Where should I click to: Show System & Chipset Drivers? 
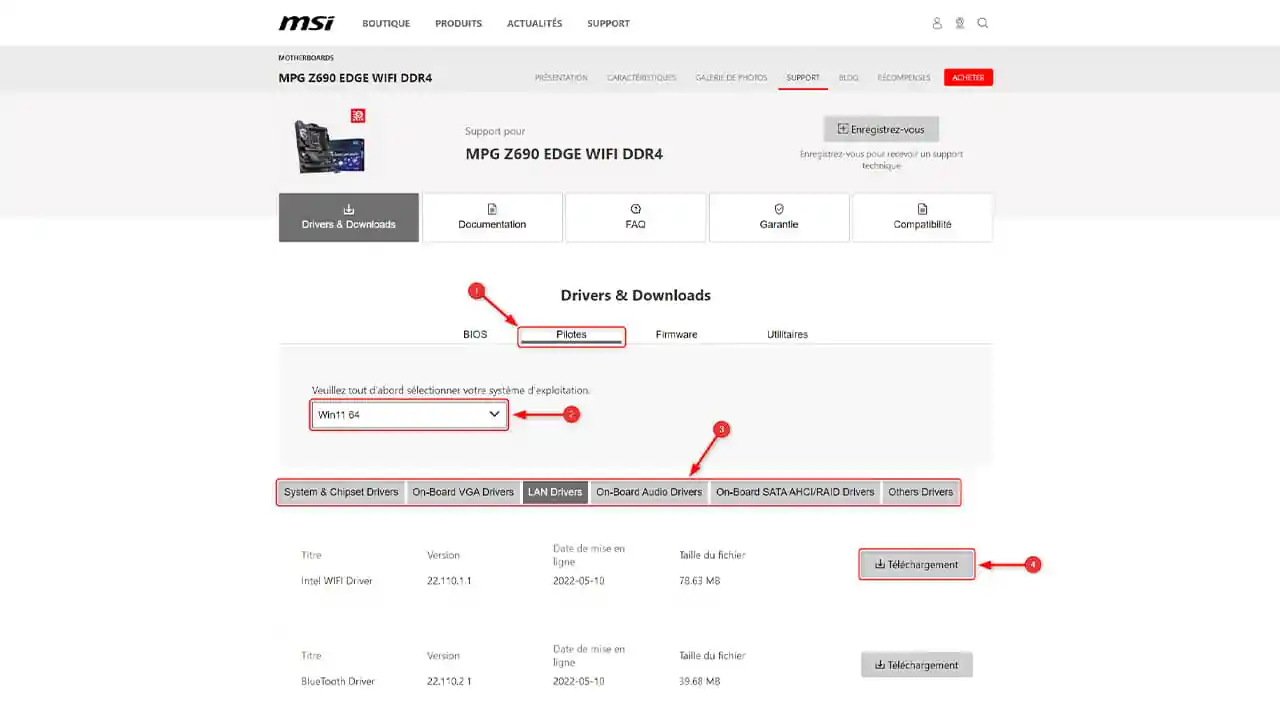click(341, 492)
